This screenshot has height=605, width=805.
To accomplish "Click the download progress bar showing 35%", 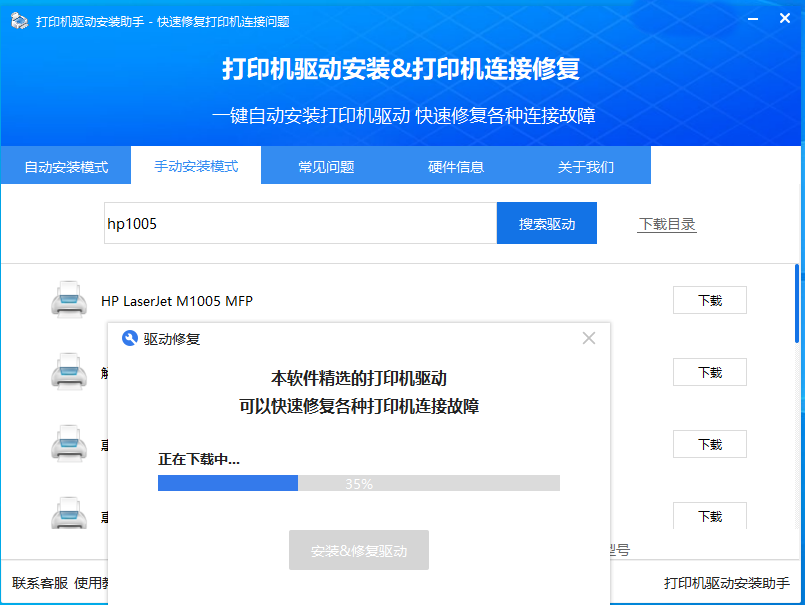I will point(358,483).
